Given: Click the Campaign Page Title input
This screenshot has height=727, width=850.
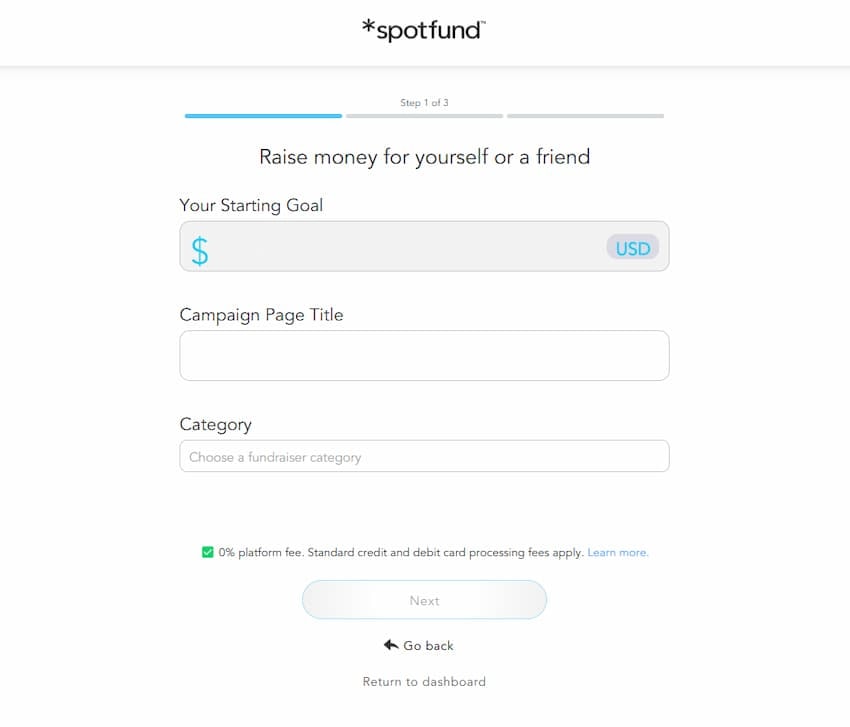Looking at the screenshot, I should [424, 356].
